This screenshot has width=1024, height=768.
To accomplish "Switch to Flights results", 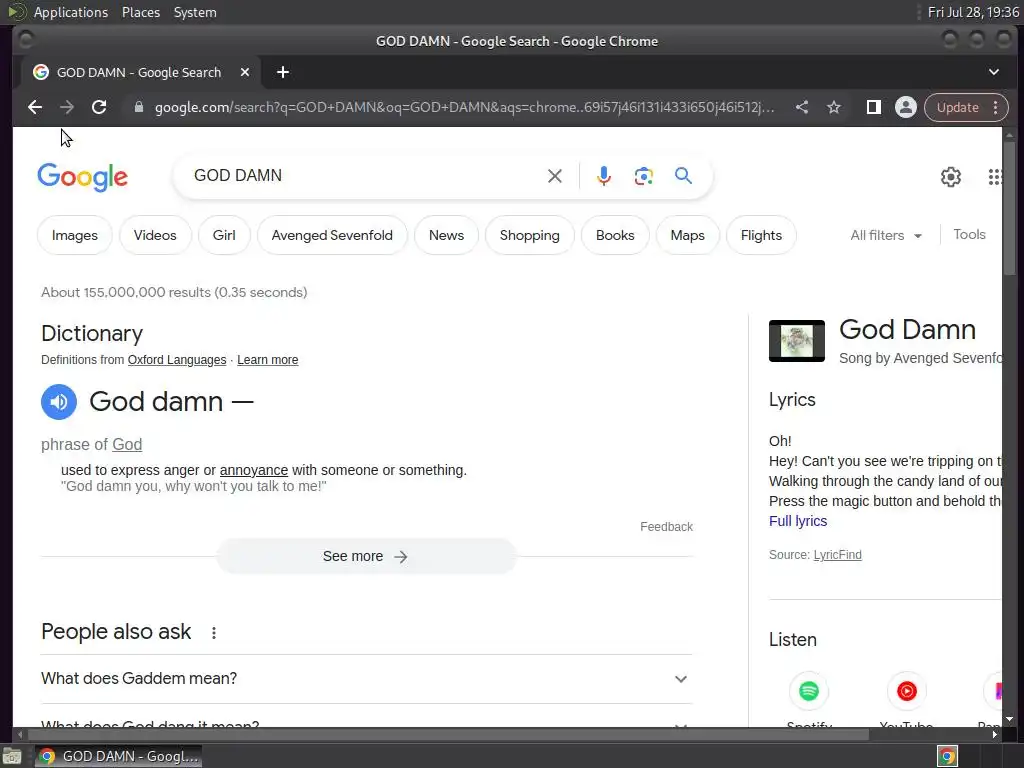I will tap(761, 235).
